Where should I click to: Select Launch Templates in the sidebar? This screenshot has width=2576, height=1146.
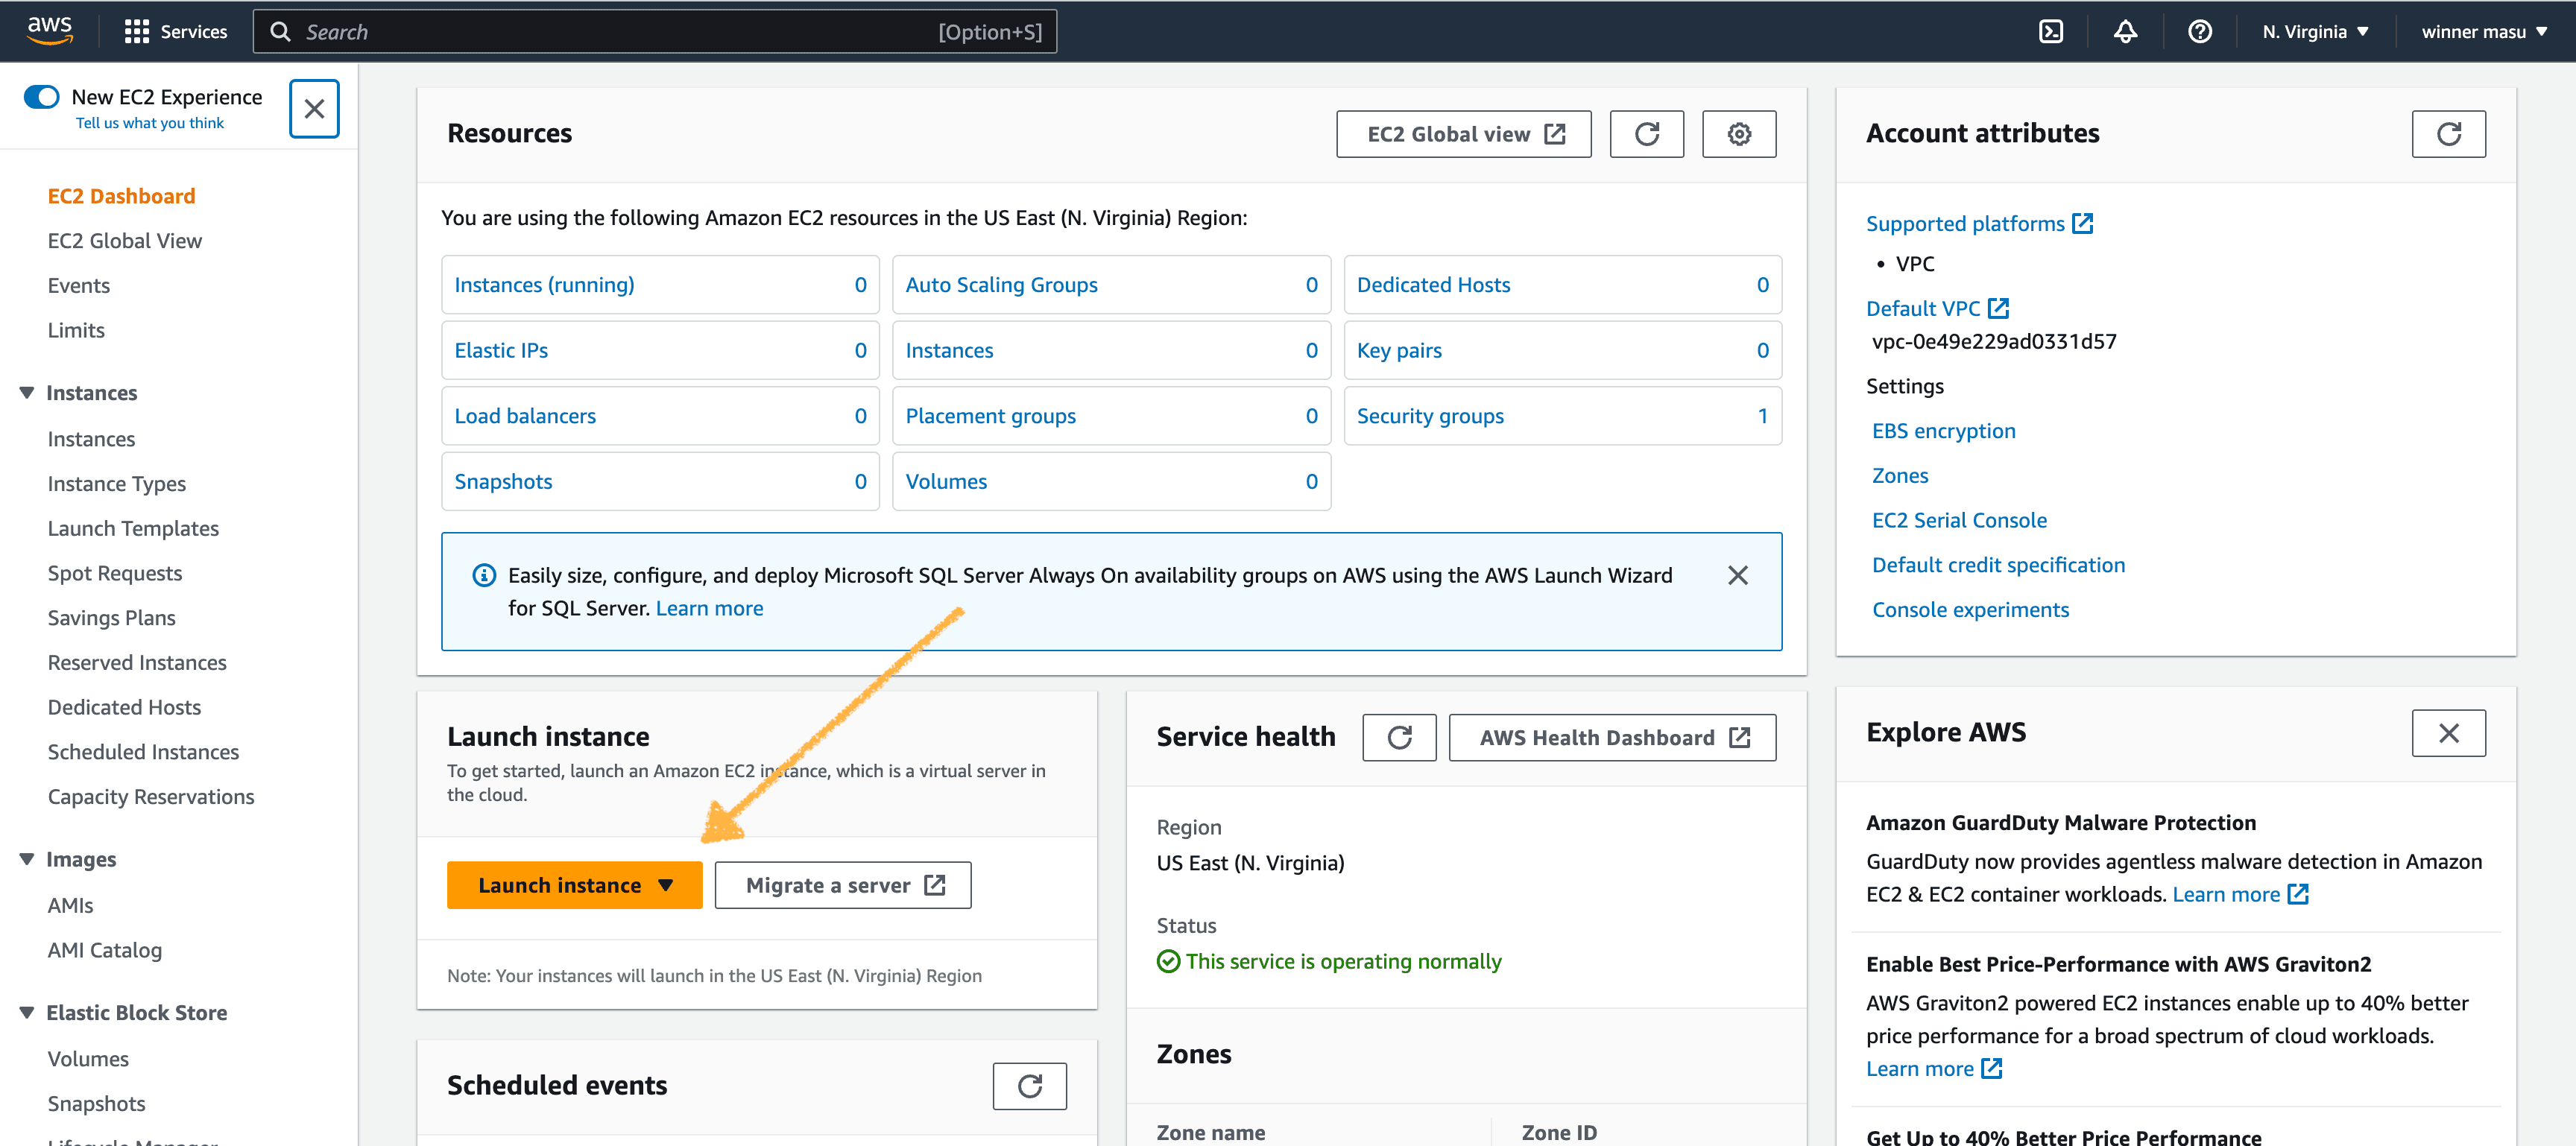133,528
